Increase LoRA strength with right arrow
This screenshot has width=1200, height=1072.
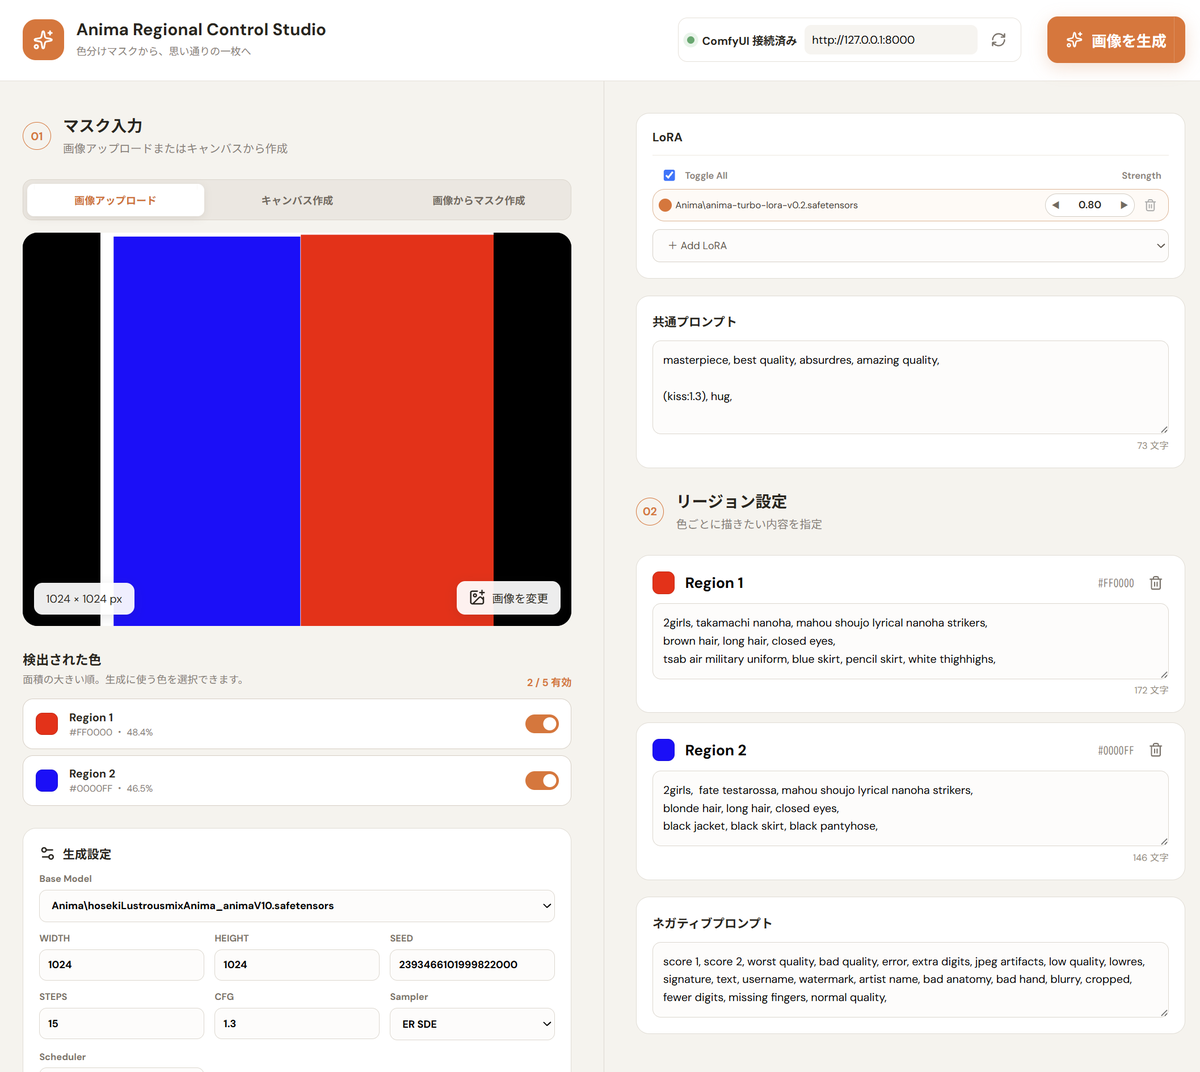[x=1124, y=205]
